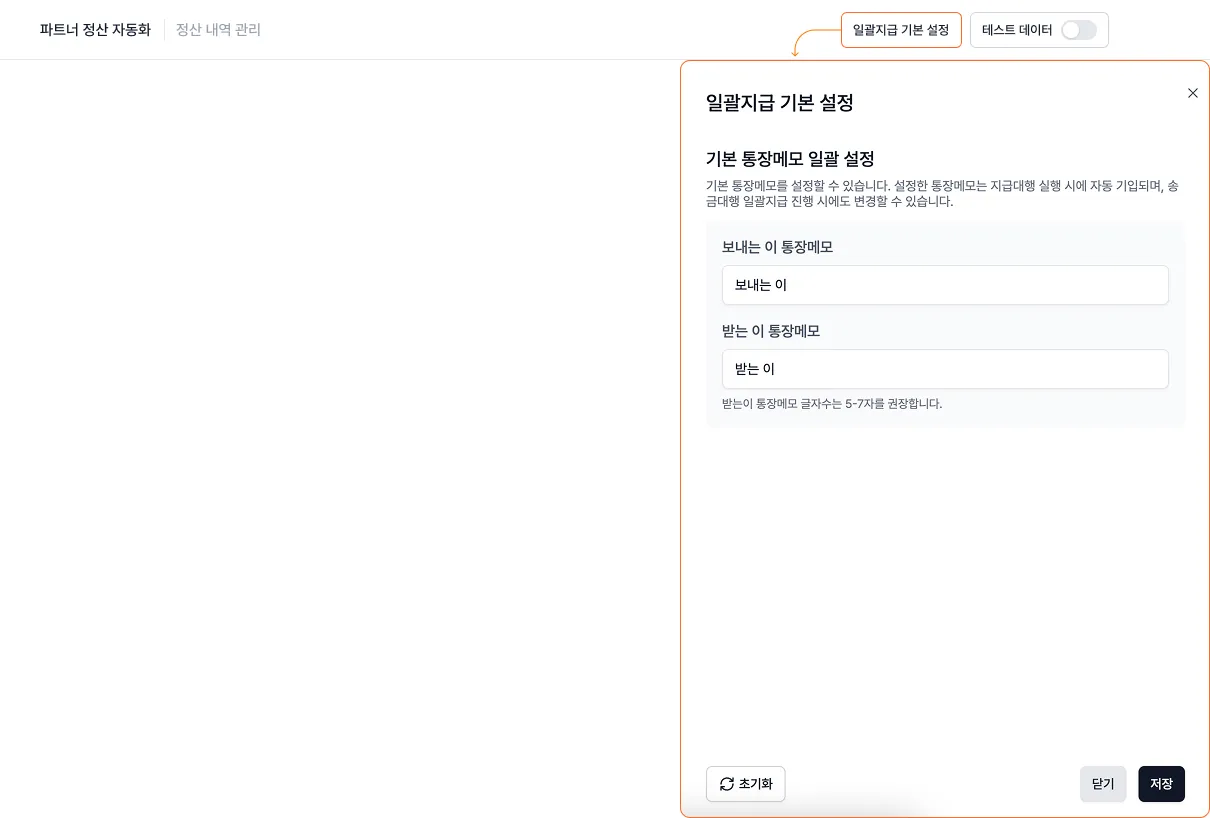Click the orange arrow pointing to the panel
This screenshot has height=818, width=1210.
(806, 42)
